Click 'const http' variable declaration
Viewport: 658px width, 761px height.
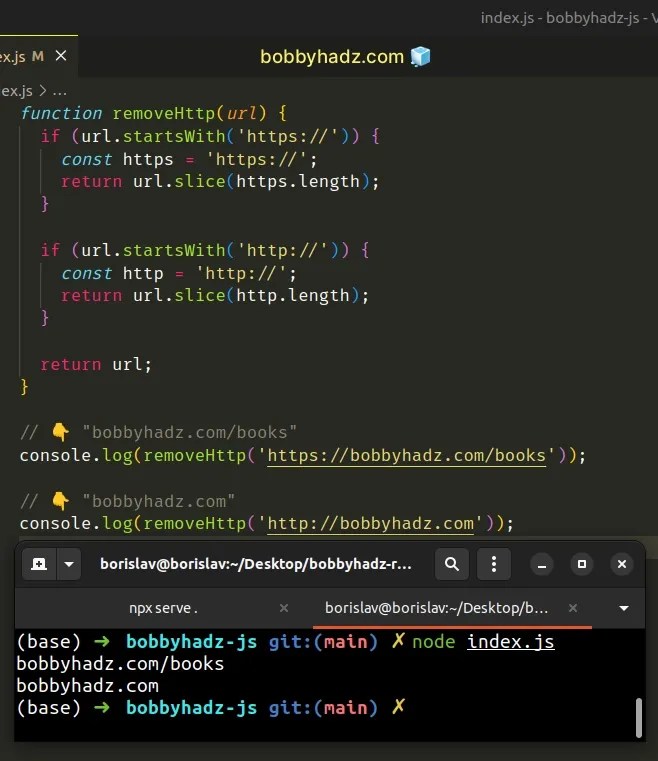pyautogui.click(x=112, y=273)
